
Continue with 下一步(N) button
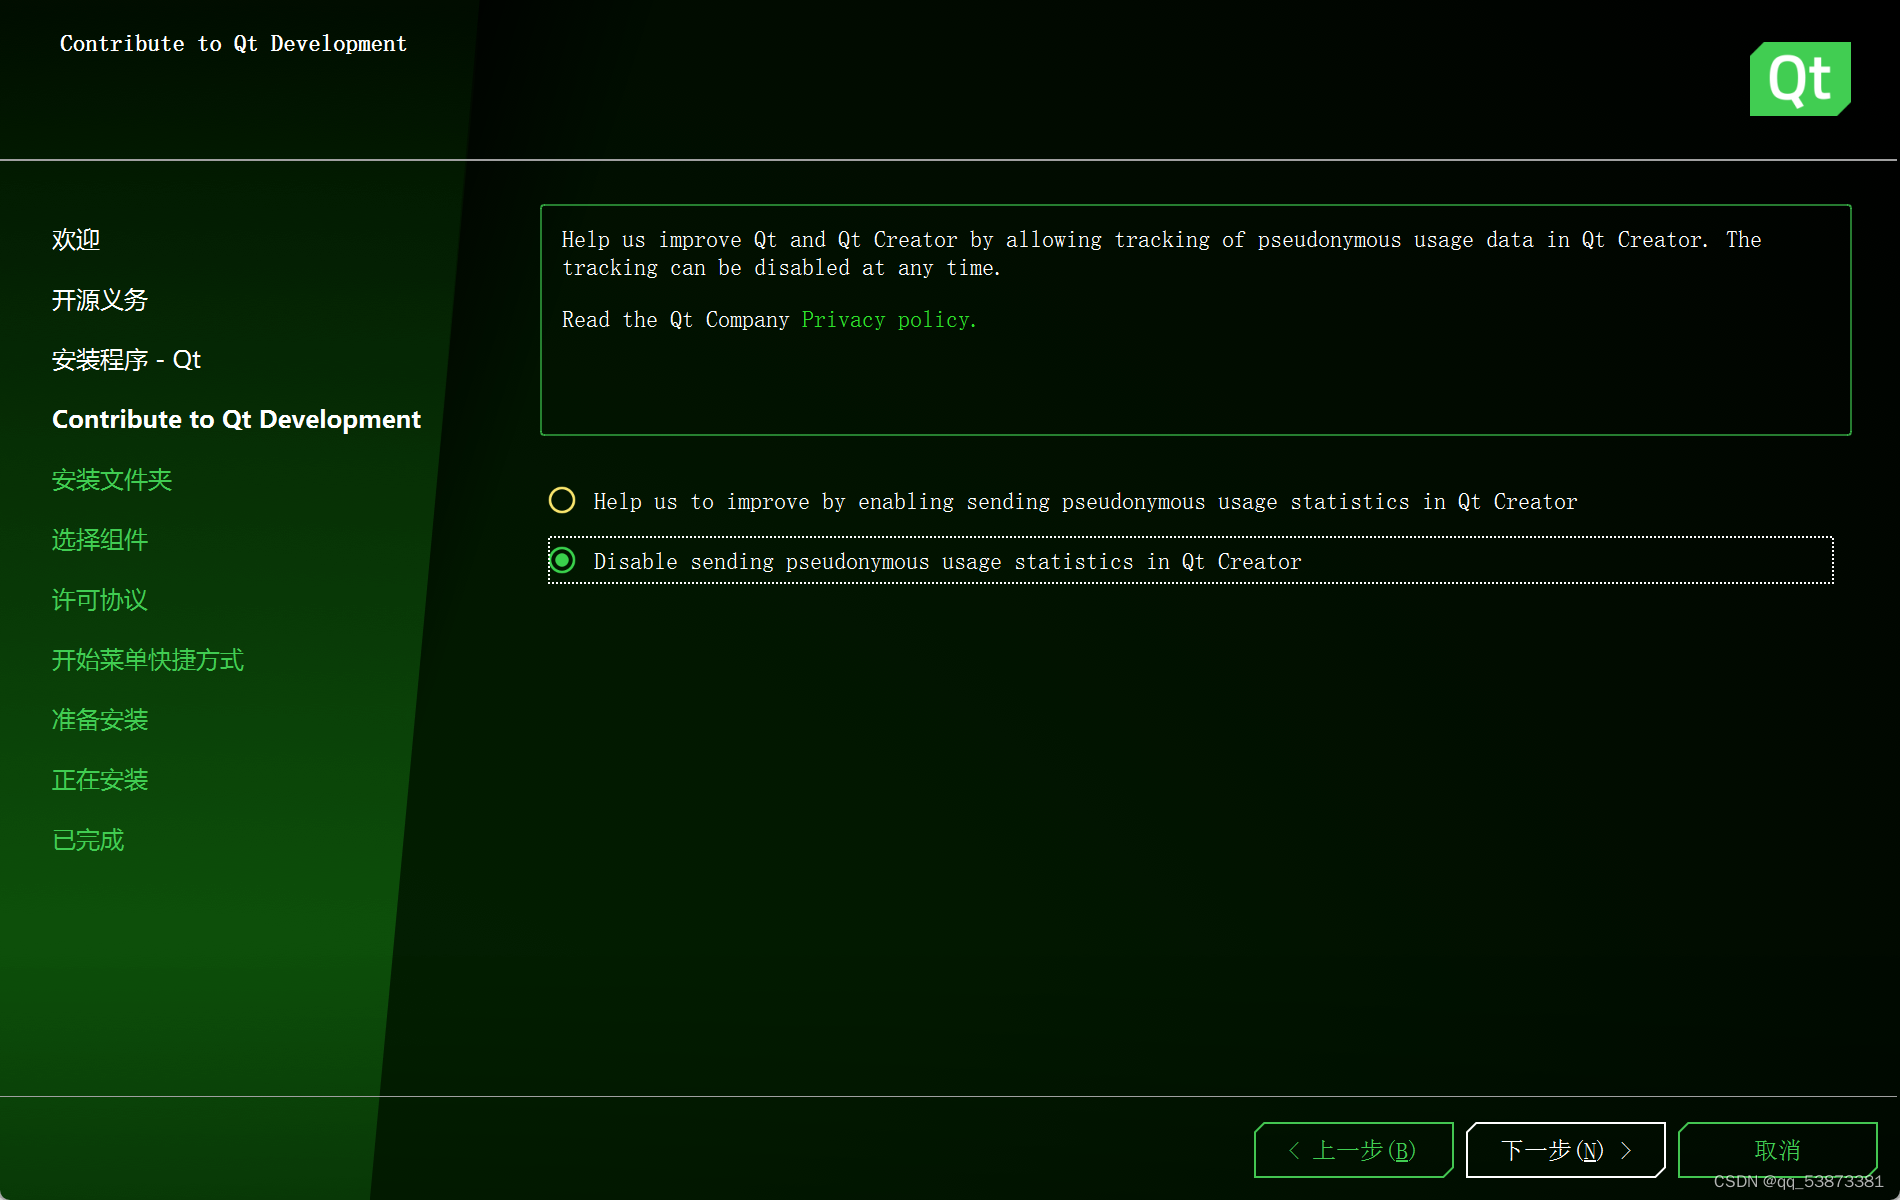point(1566,1150)
